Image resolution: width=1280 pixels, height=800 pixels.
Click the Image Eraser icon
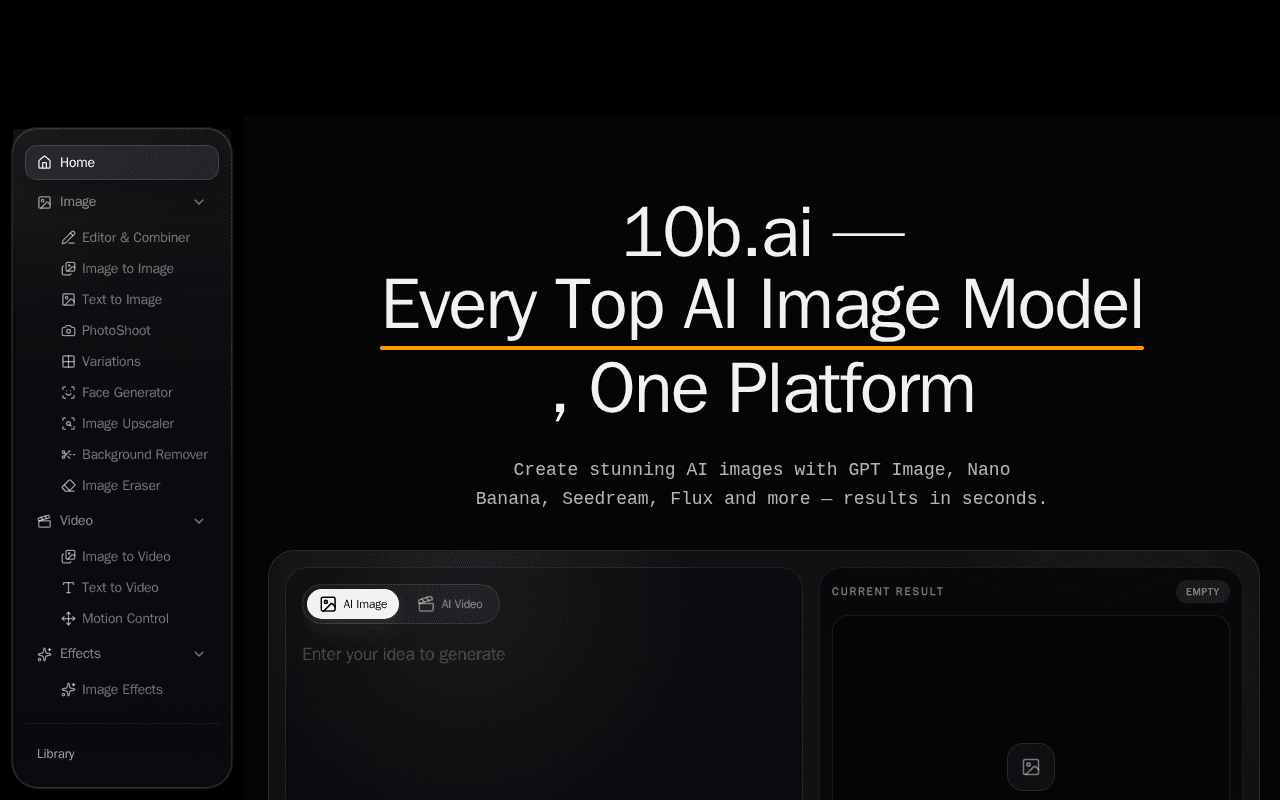[68, 486]
